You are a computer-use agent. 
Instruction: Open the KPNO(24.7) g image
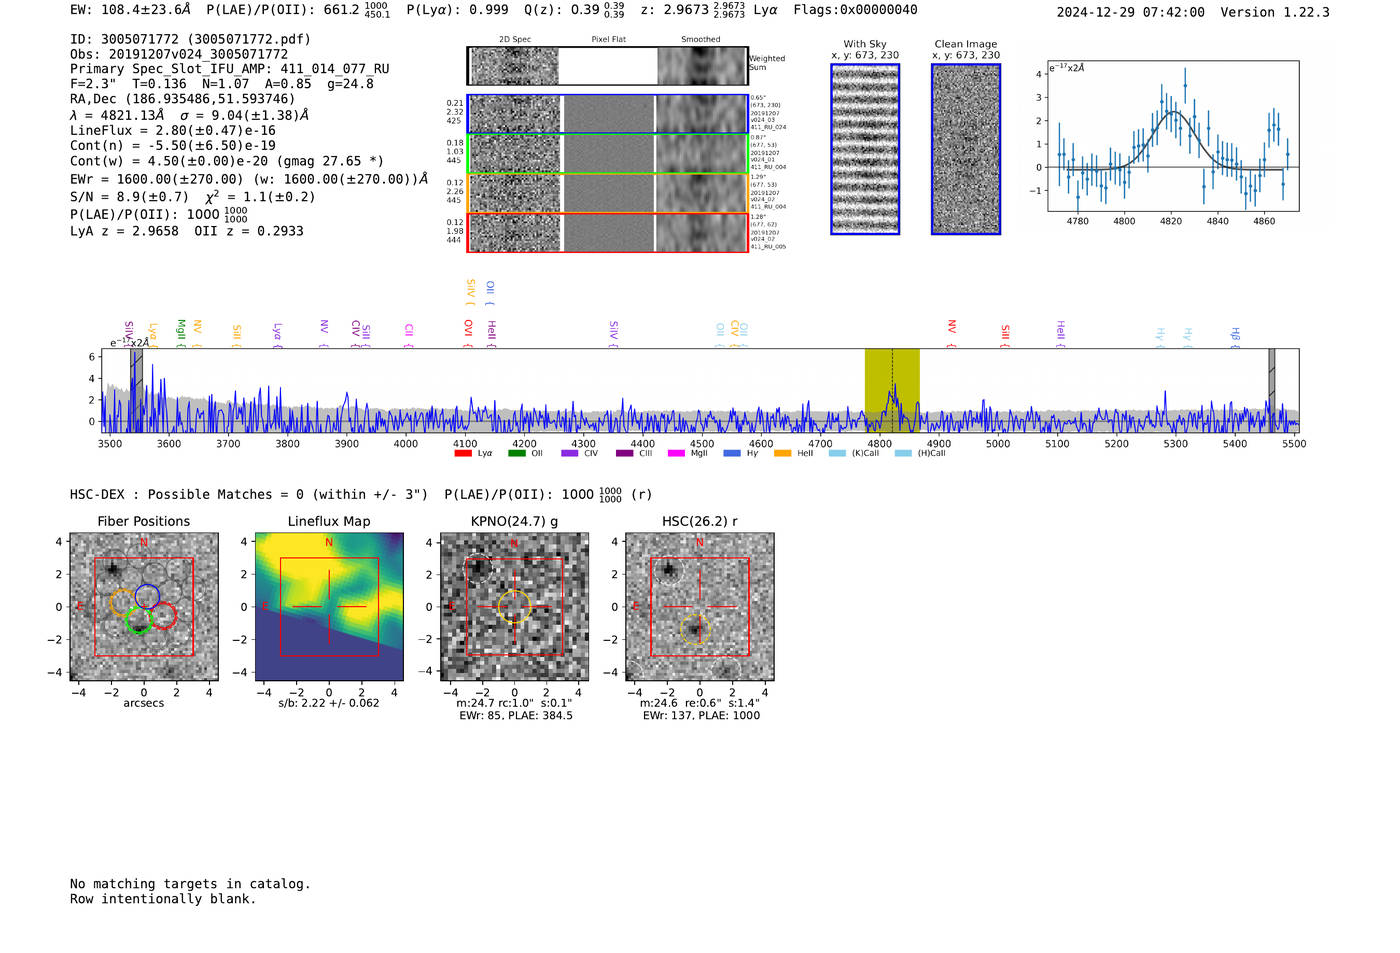(x=514, y=607)
